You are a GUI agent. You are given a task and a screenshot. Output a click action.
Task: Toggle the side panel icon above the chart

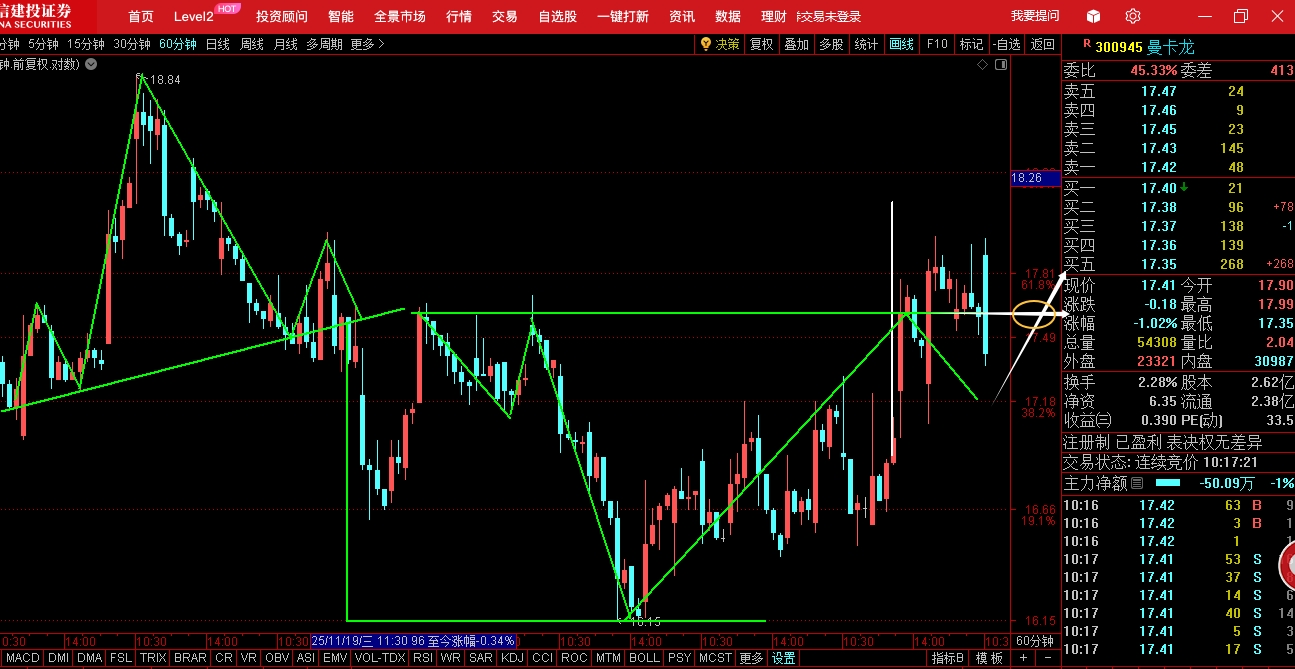pos(1001,64)
